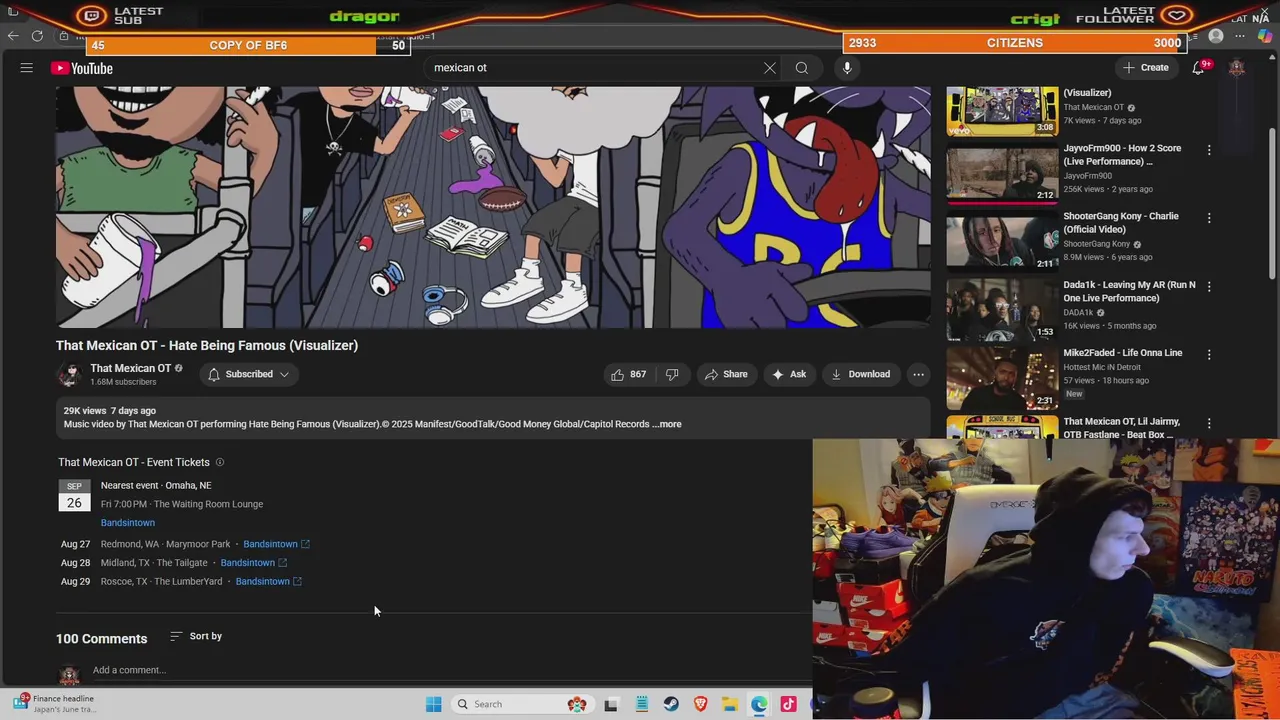This screenshot has height=720, width=1280.
Task: Open the 3:08 Visualizer video thumbnail
Action: tap(1002, 110)
